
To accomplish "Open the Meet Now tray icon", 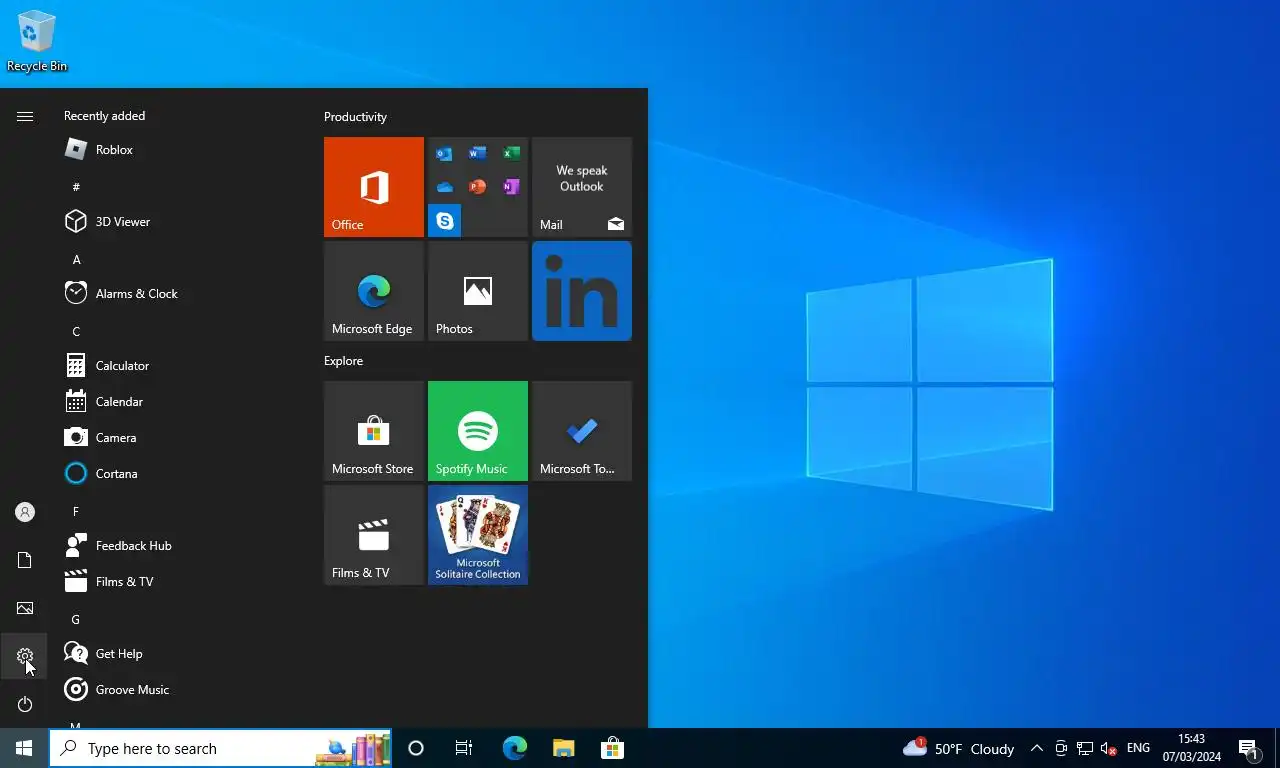I will (x=1061, y=748).
